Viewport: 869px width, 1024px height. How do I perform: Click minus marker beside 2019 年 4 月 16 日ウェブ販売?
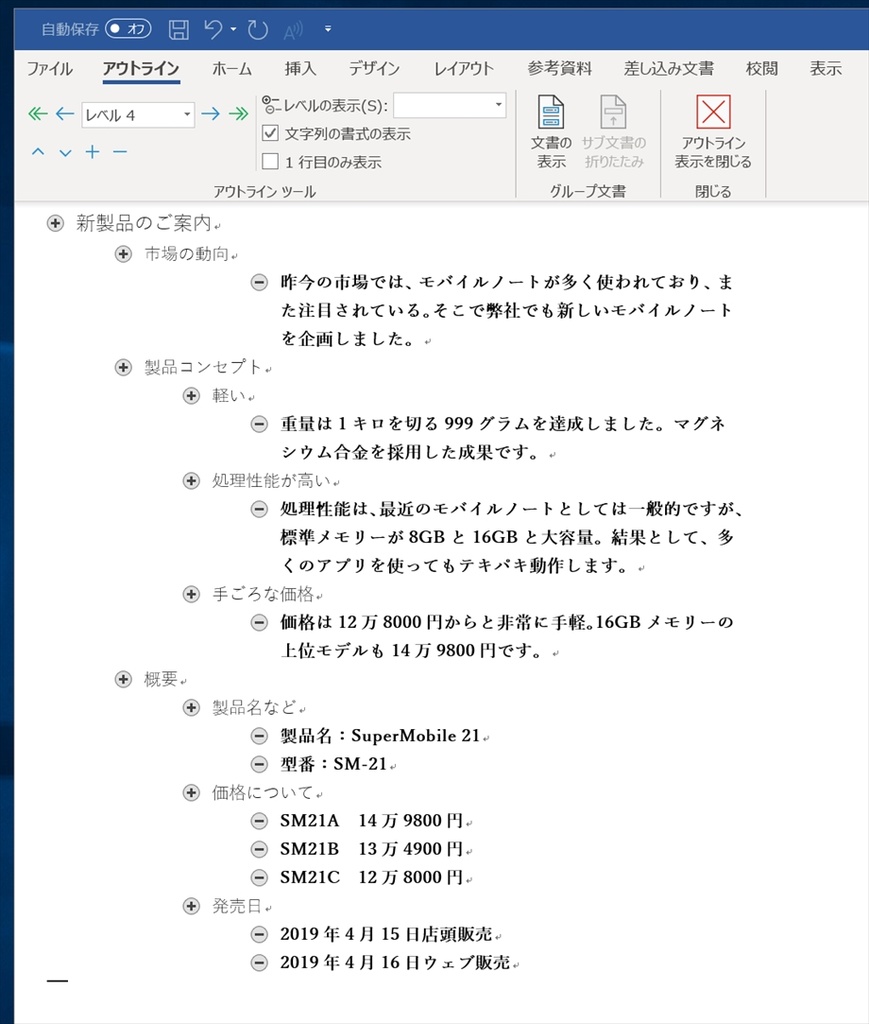(259, 963)
